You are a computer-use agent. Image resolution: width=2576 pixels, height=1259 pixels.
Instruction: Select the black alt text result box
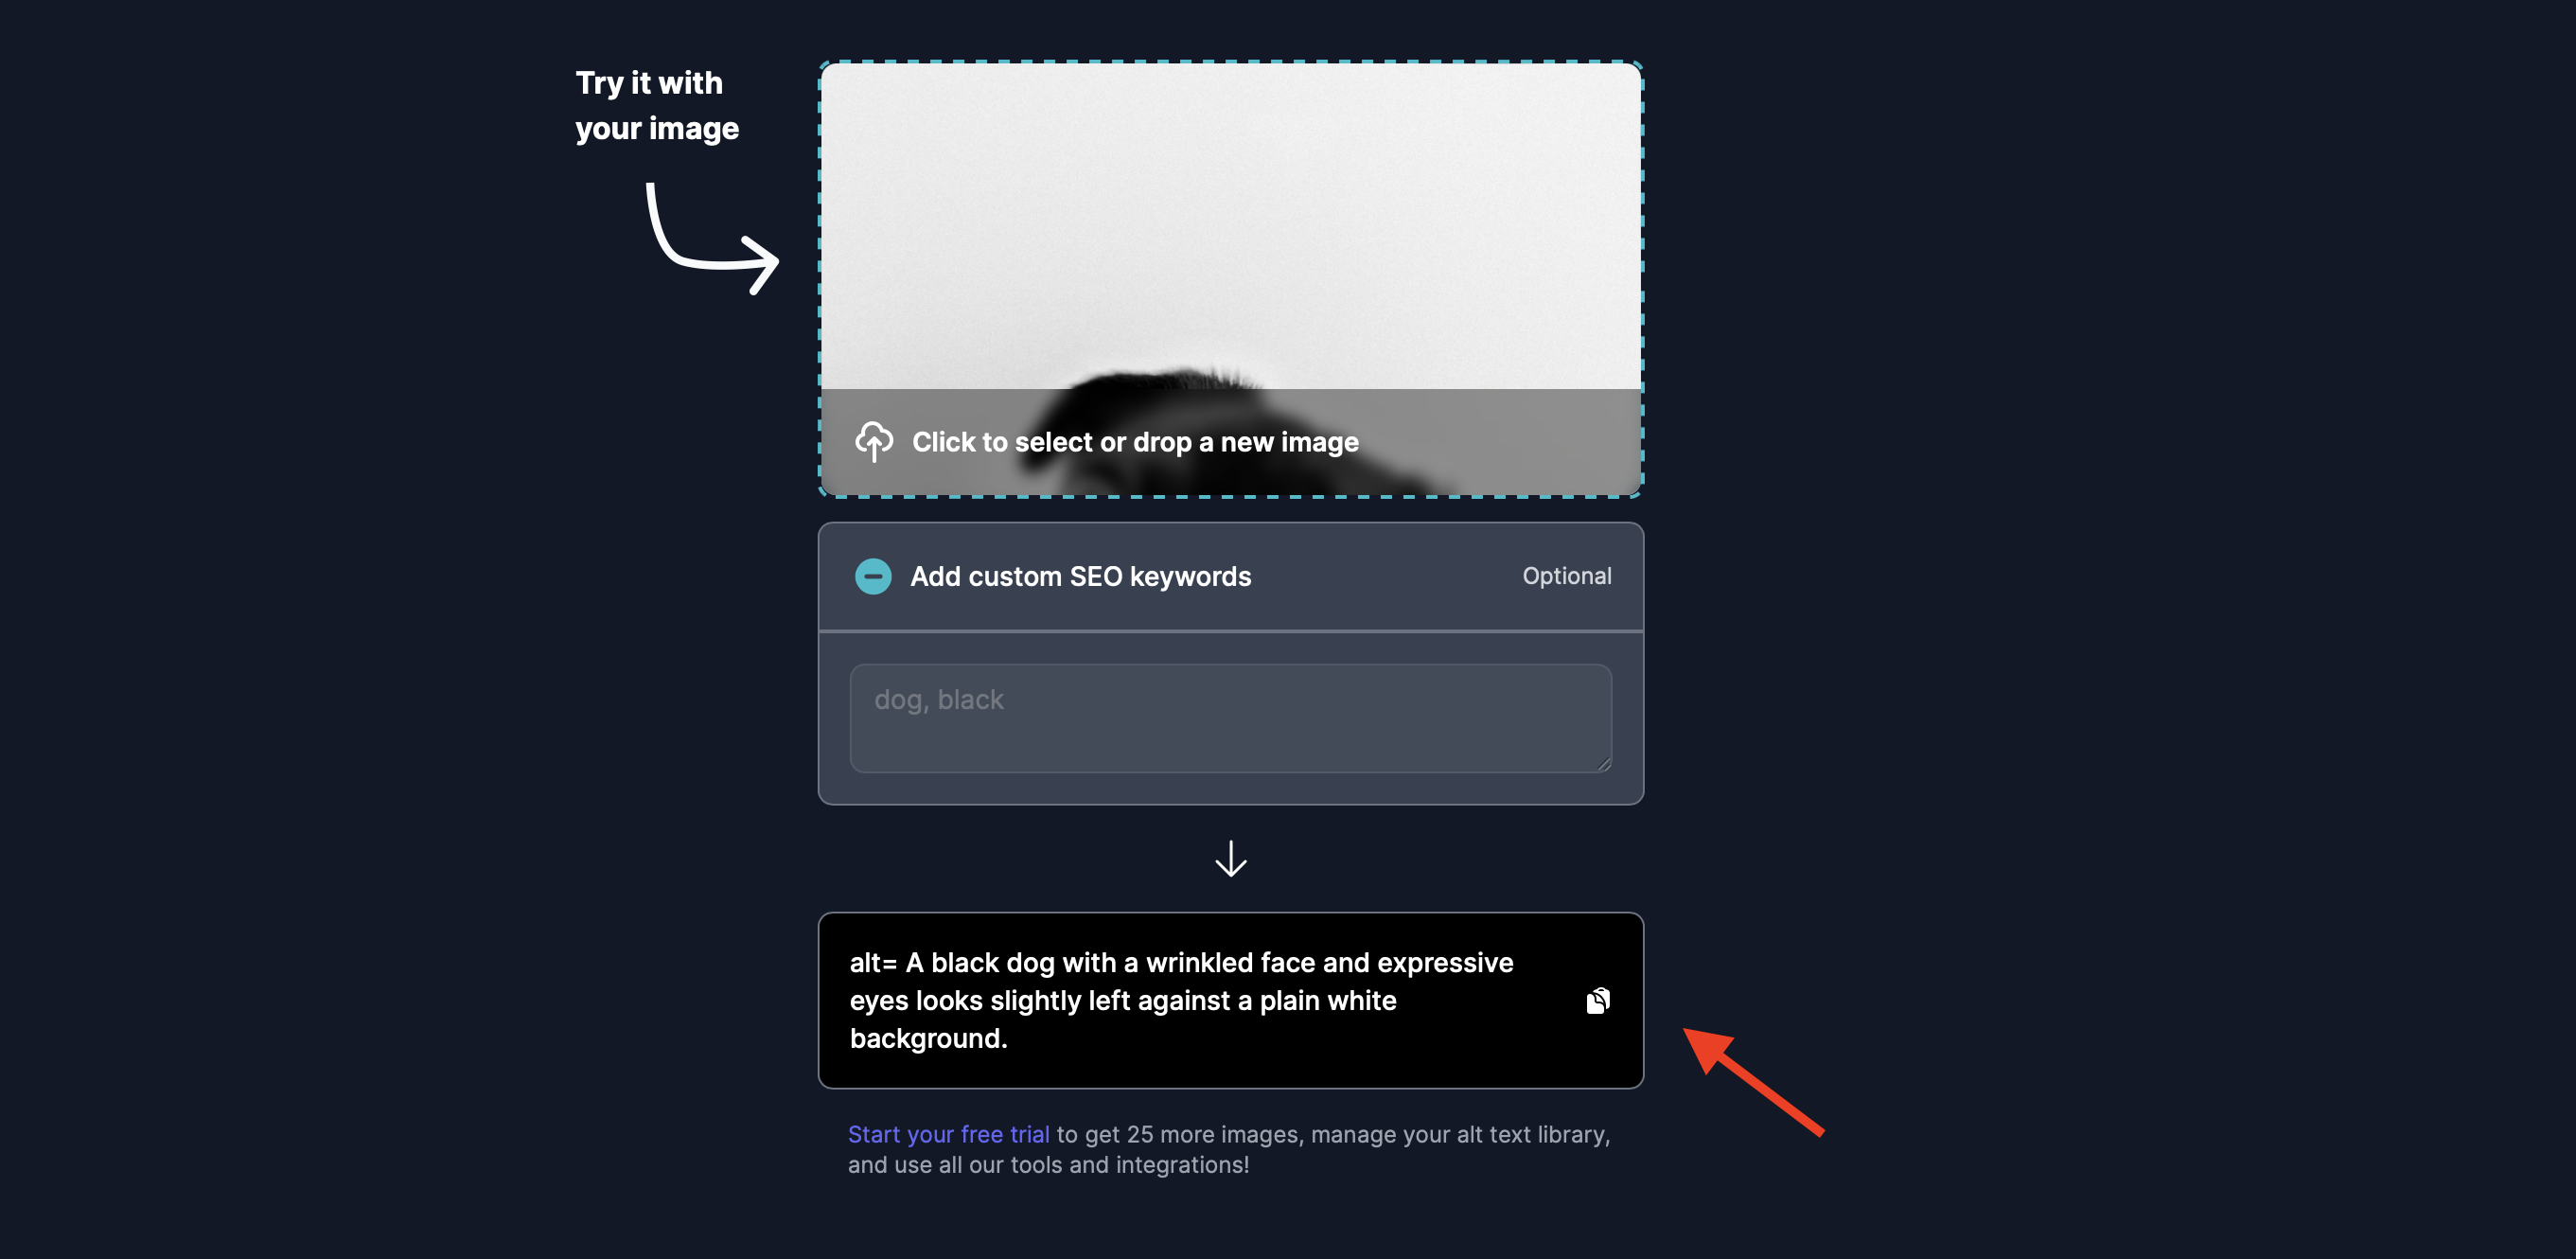click(x=1230, y=1000)
